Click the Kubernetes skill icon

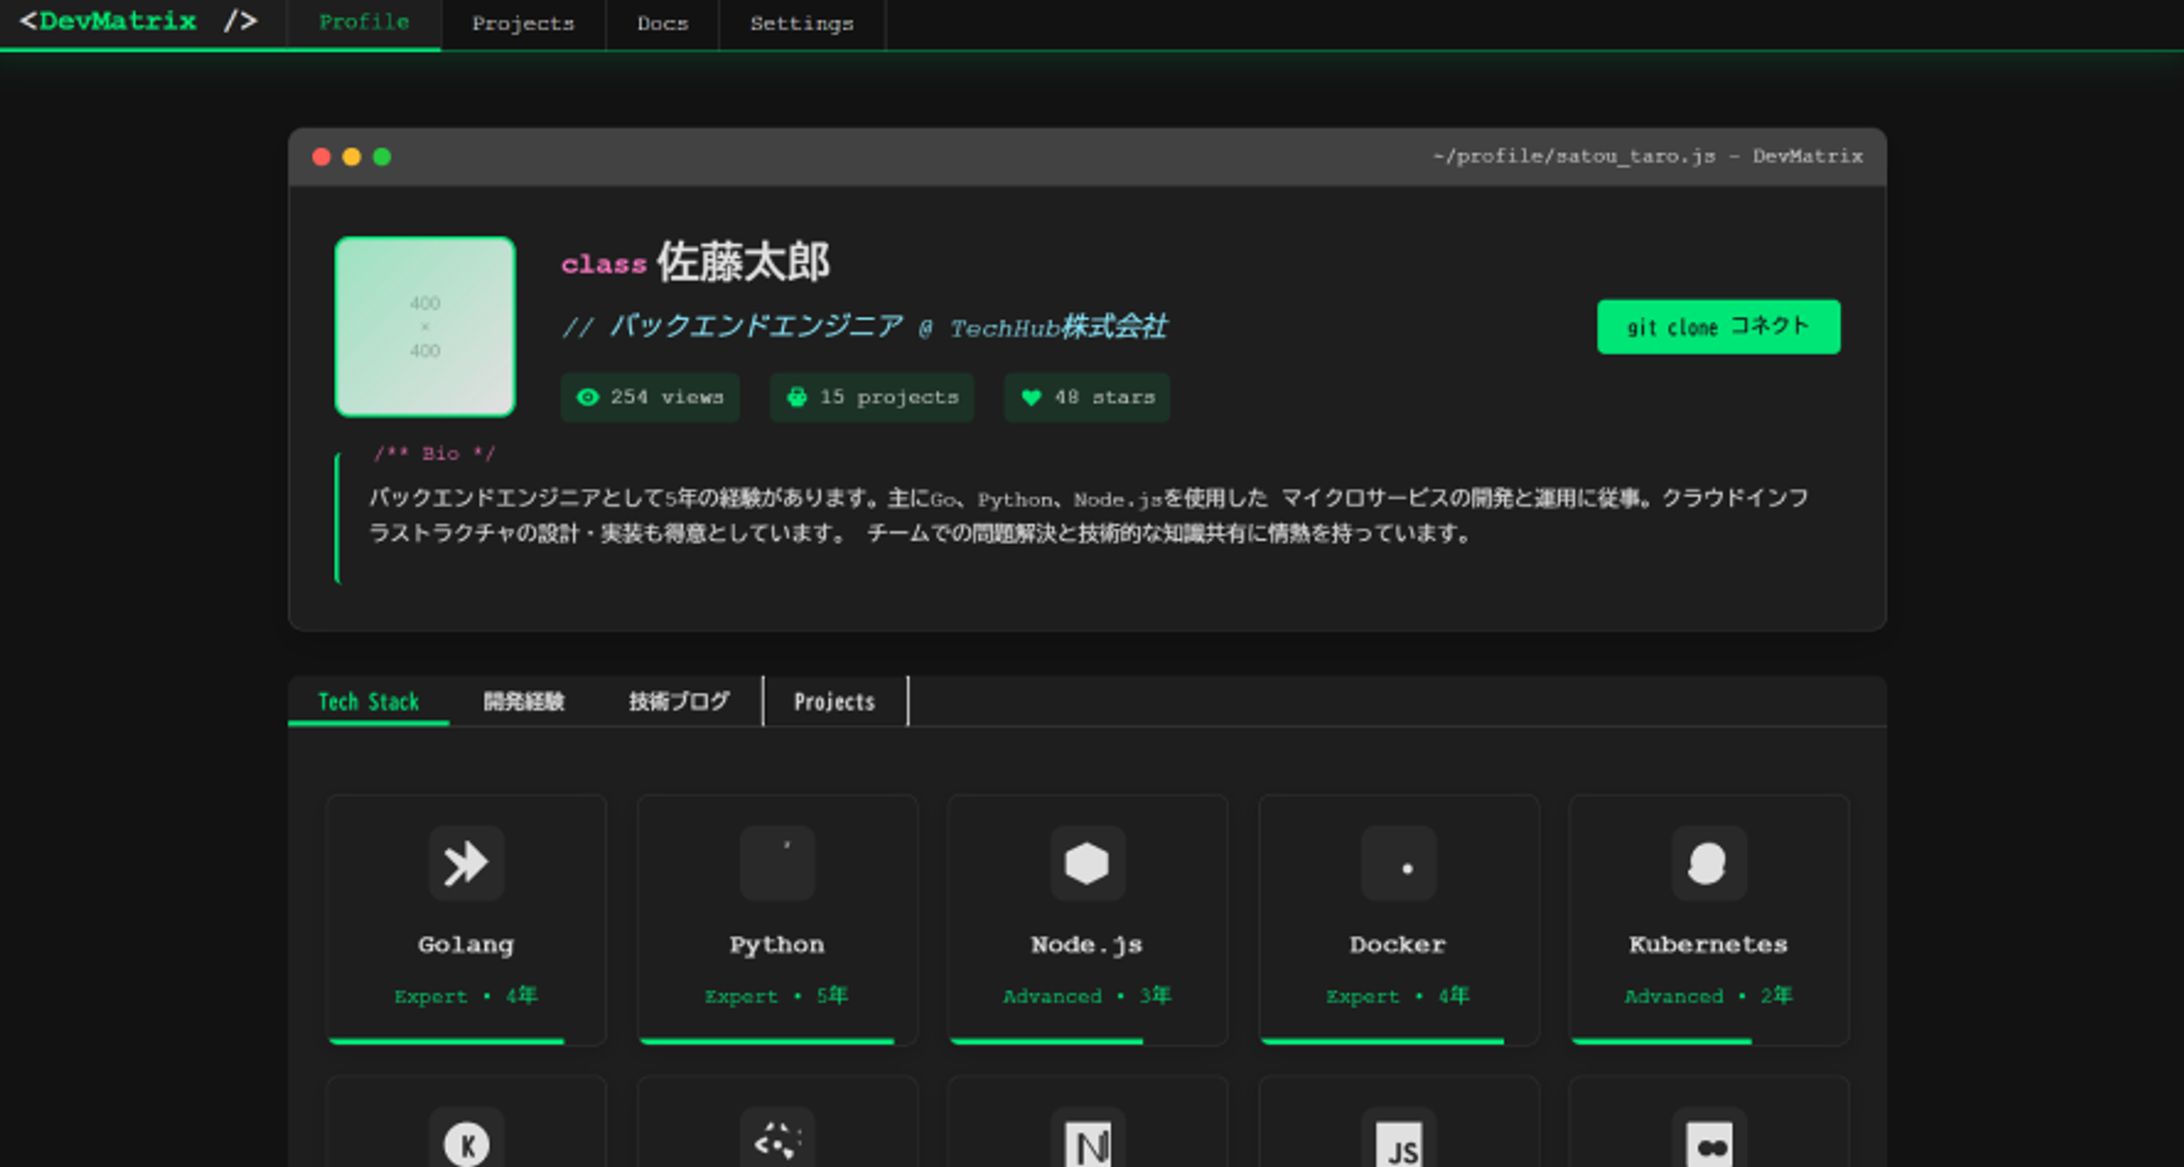[1708, 863]
